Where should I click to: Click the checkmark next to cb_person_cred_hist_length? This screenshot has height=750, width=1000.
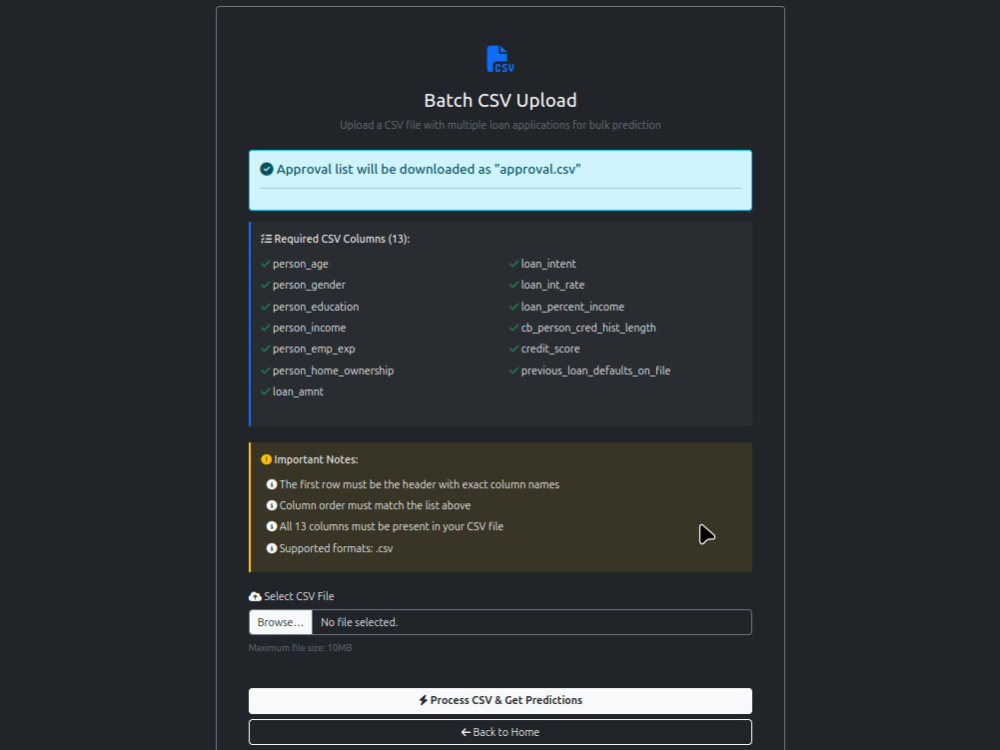[513, 328]
